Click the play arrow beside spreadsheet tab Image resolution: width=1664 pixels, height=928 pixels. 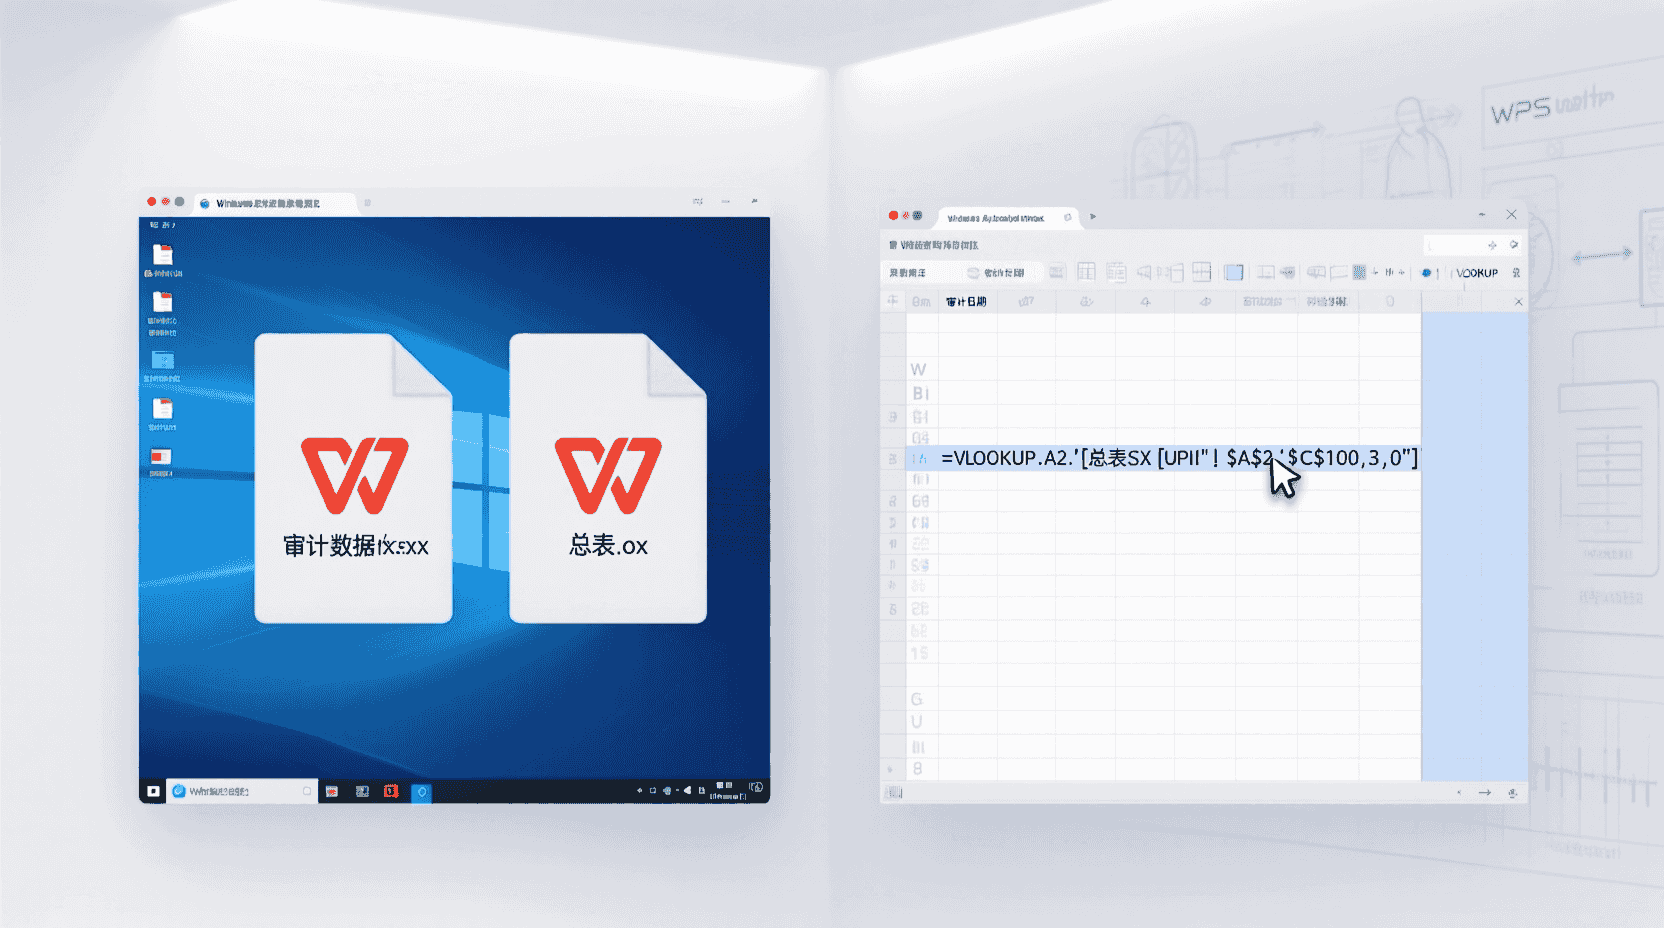click(1093, 216)
